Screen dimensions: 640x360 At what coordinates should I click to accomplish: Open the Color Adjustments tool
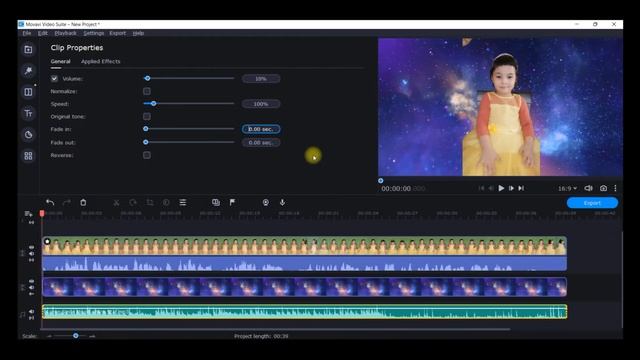tap(166, 202)
